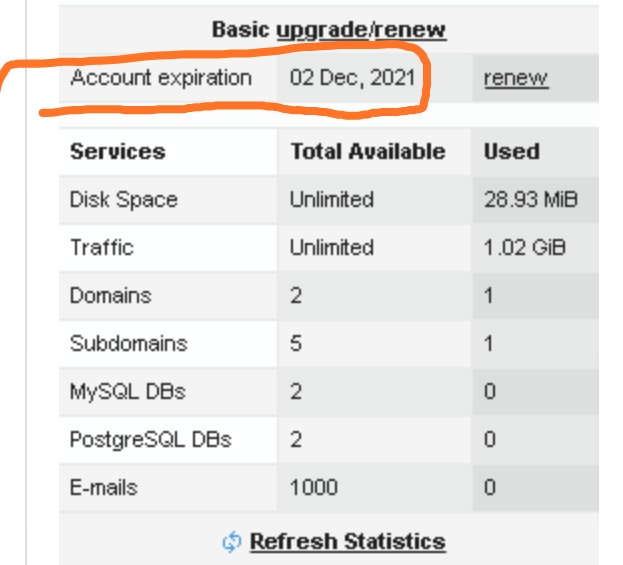
Task: Click the Total Available column header
Action: coord(367,152)
